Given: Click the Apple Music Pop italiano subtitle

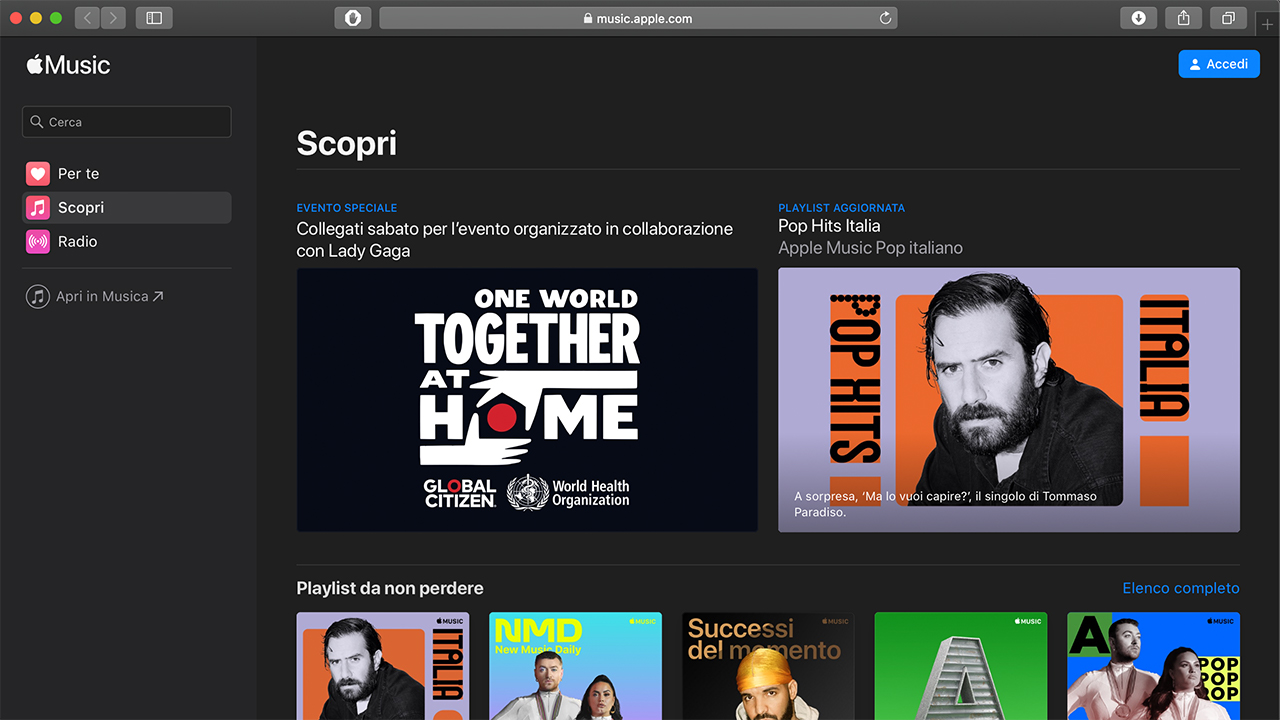Looking at the screenshot, I should pyautogui.click(x=871, y=248).
